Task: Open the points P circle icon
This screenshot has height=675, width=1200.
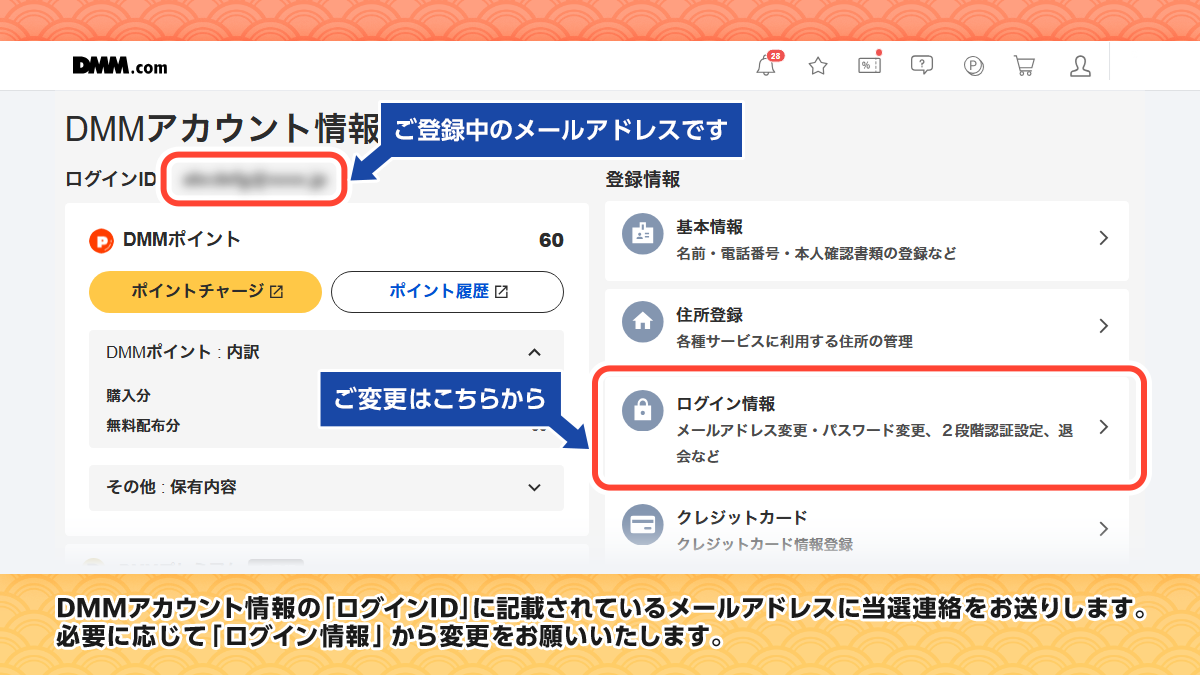Action: [974, 66]
